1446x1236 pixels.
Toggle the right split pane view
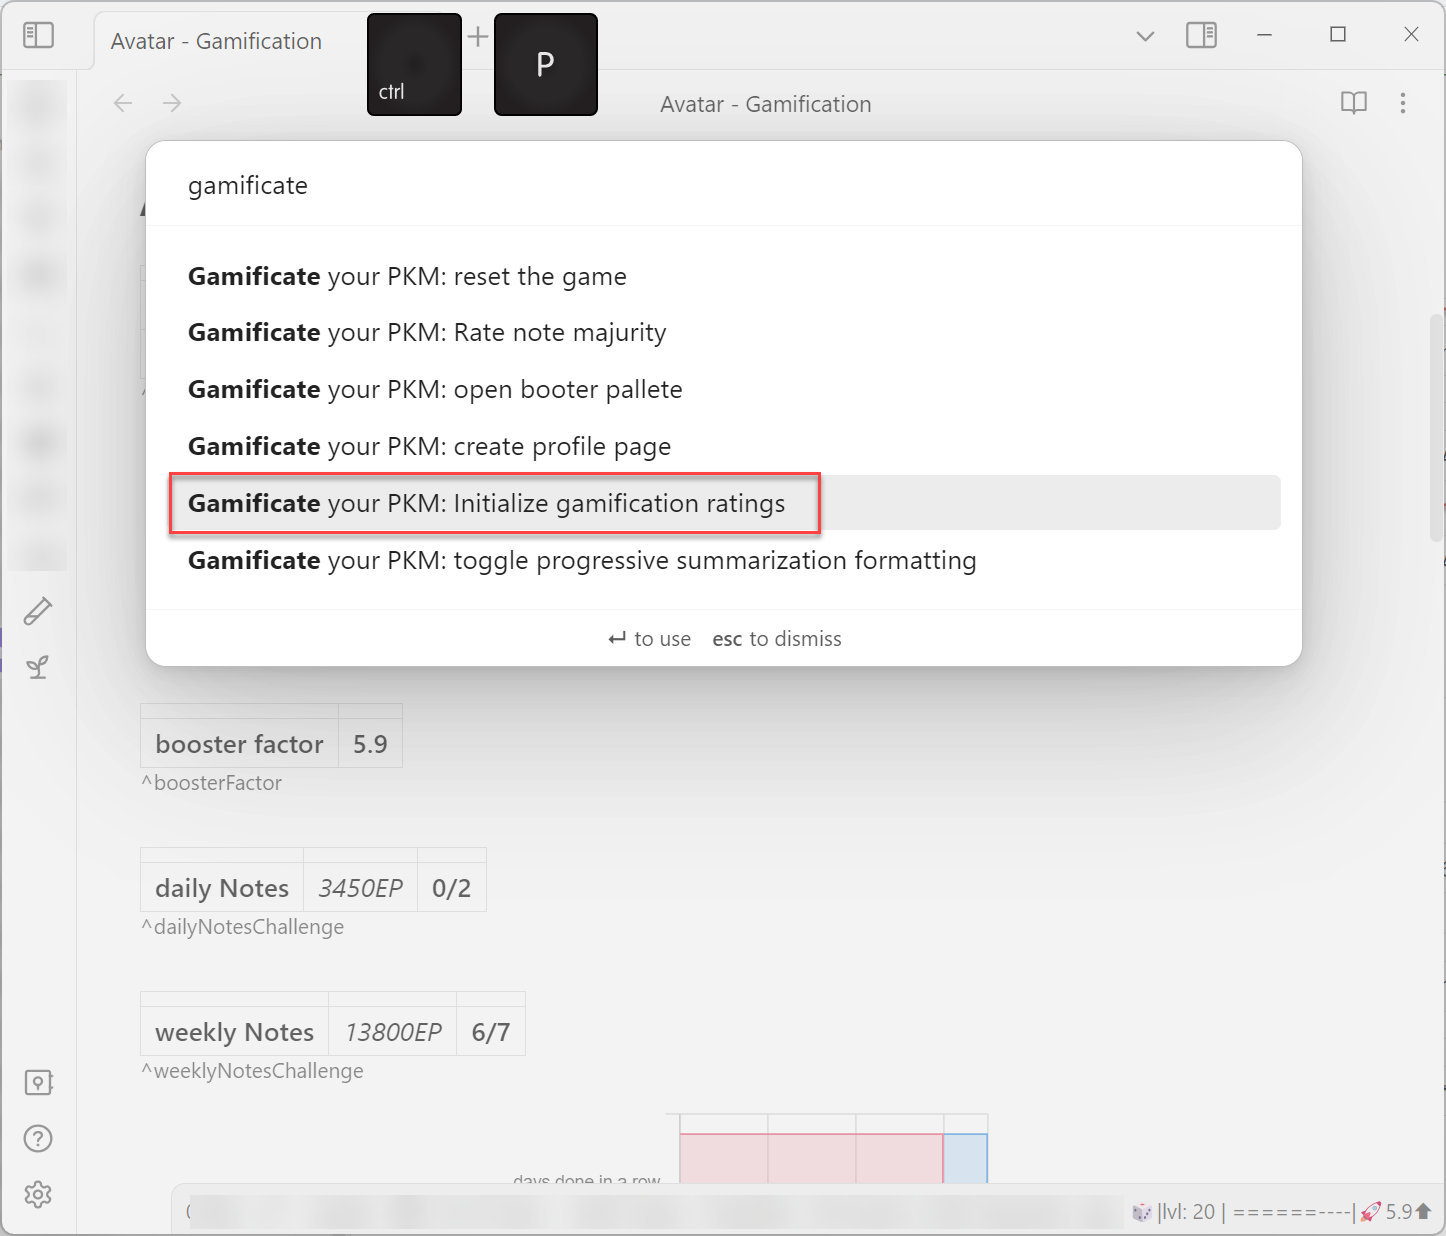click(1201, 35)
